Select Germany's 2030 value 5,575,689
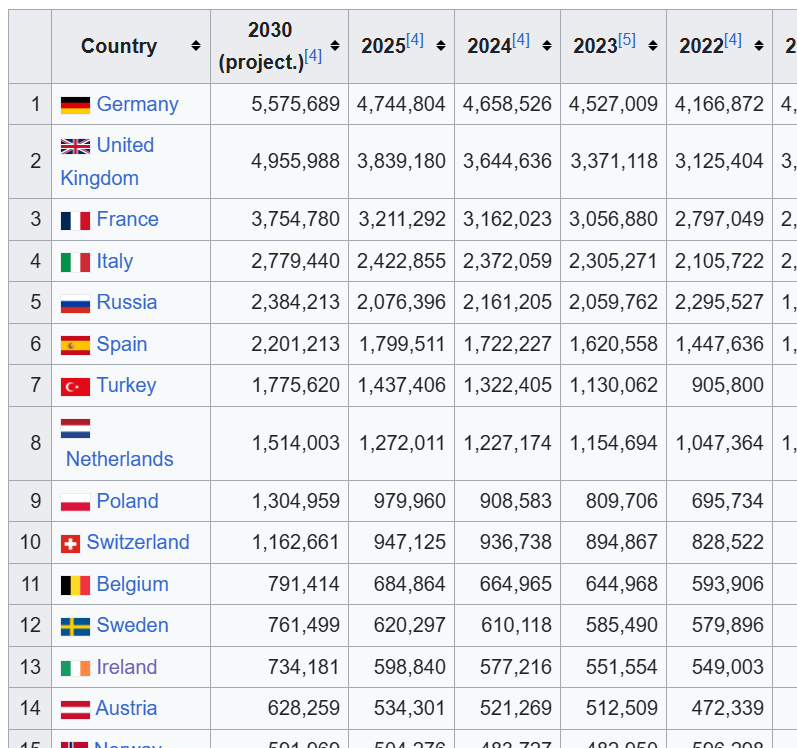Image resolution: width=797 pixels, height=748 pixels. (x=295, y=104)
